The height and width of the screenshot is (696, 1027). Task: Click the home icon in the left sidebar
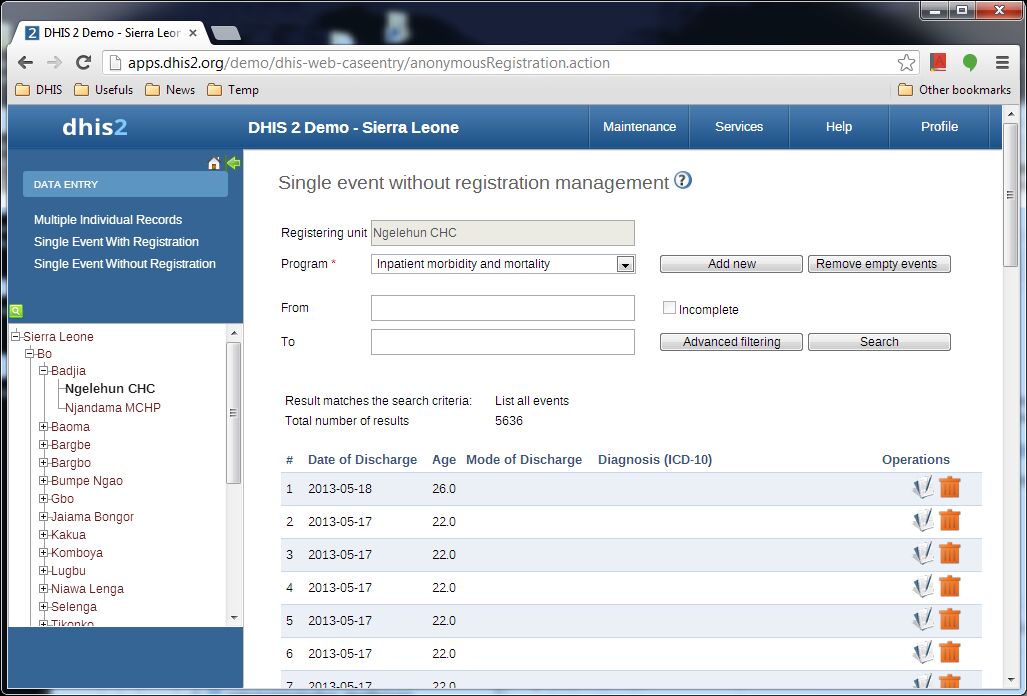(213, 163)
